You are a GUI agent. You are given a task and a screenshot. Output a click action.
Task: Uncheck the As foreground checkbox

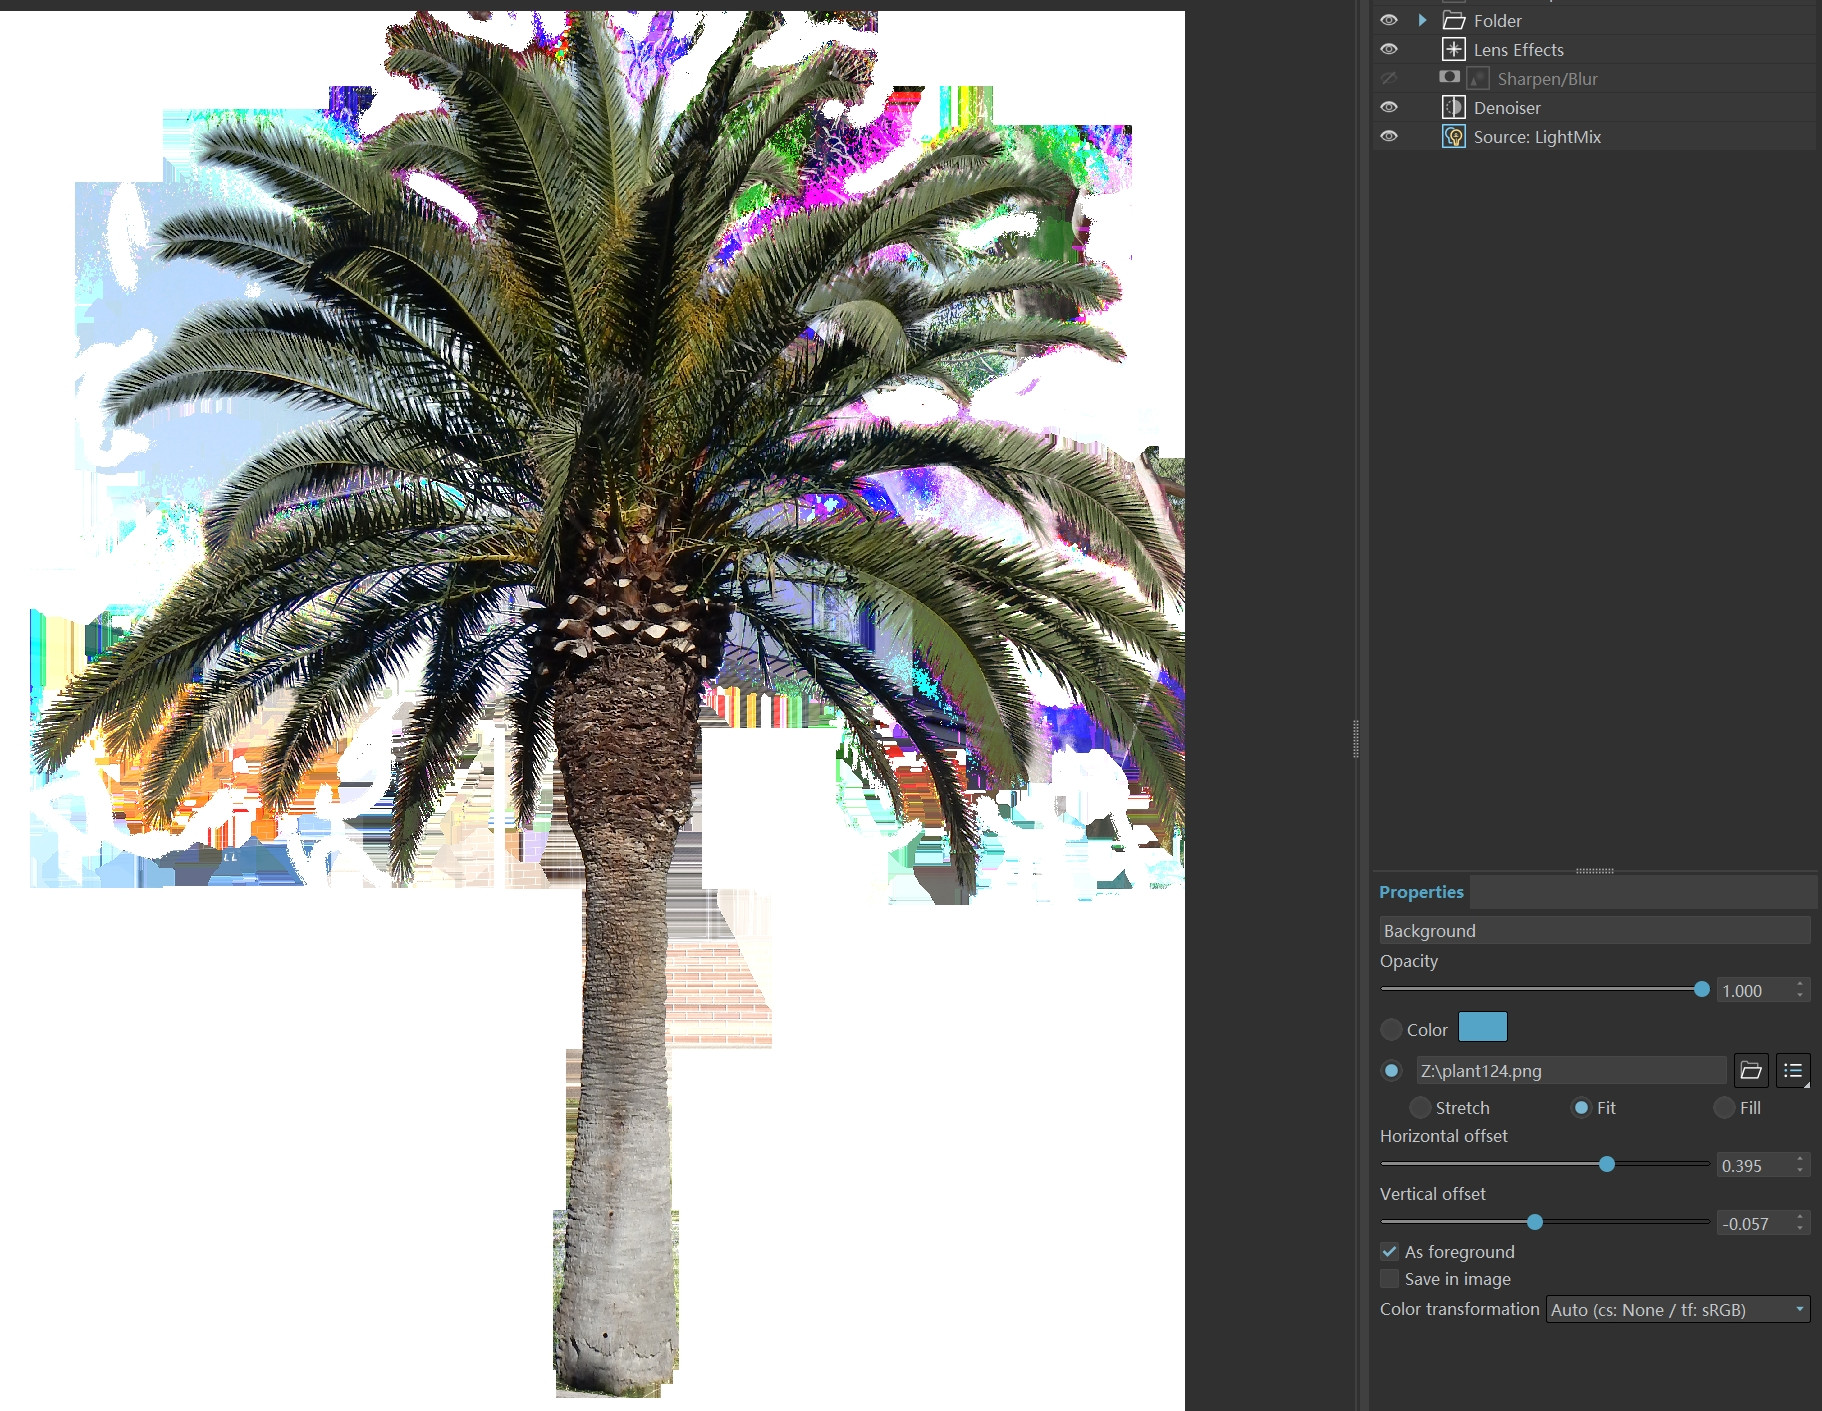pyautogui.click(x=1389, y=1251)
